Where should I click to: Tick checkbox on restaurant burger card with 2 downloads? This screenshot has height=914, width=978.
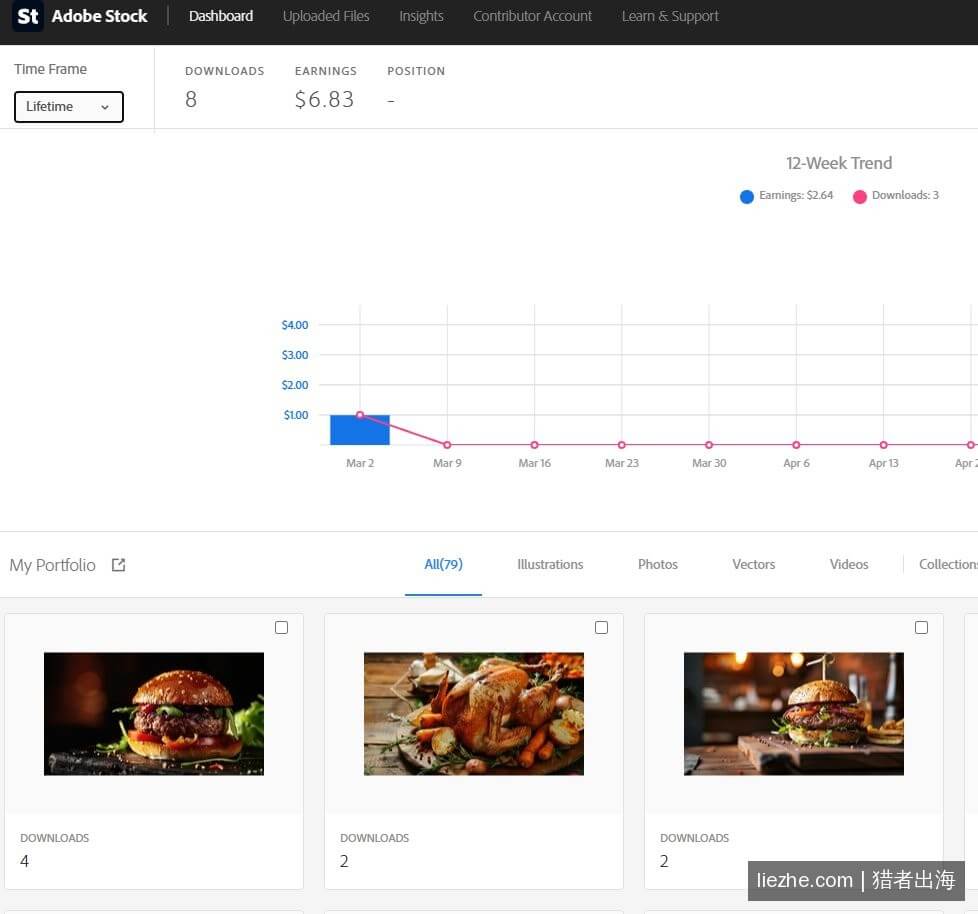[x=921, y=628]
